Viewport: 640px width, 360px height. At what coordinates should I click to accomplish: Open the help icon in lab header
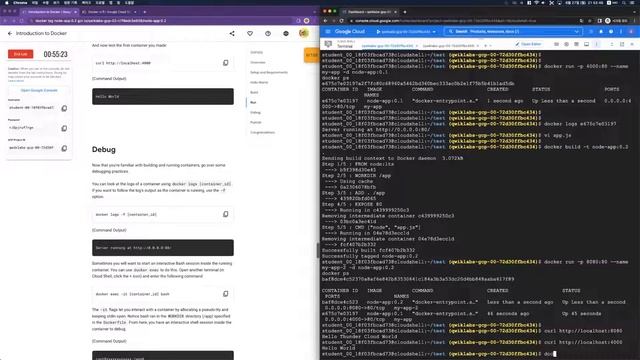[x=268, y=33]
